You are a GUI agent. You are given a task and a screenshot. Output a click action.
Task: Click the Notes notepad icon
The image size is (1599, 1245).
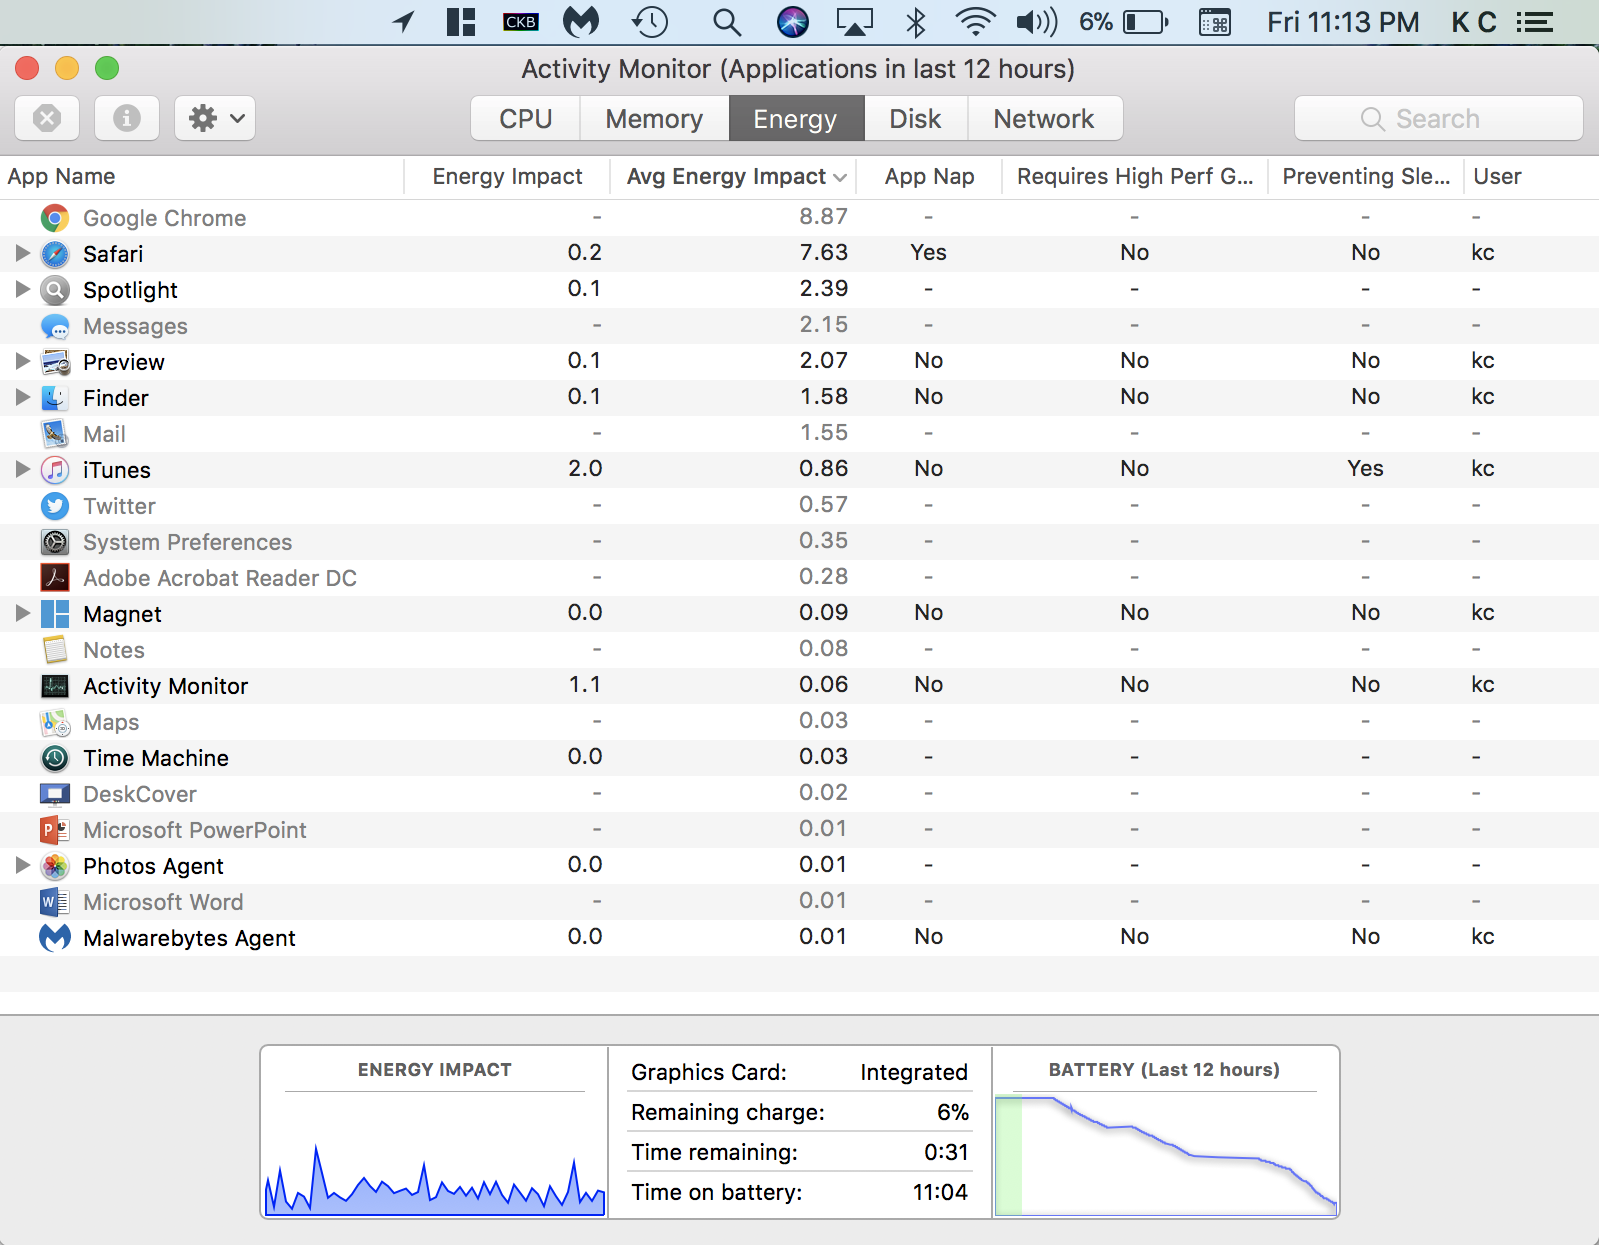(x=55, y=650)
